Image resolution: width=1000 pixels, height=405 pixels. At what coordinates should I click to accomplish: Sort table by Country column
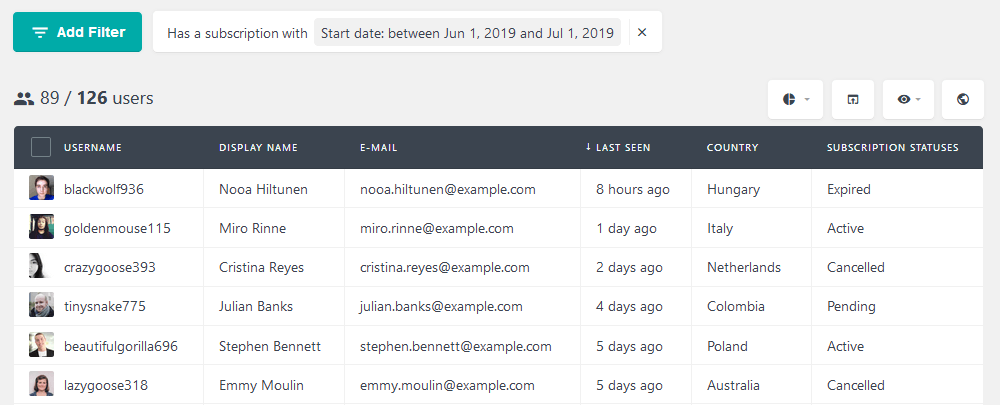point(732,147)
